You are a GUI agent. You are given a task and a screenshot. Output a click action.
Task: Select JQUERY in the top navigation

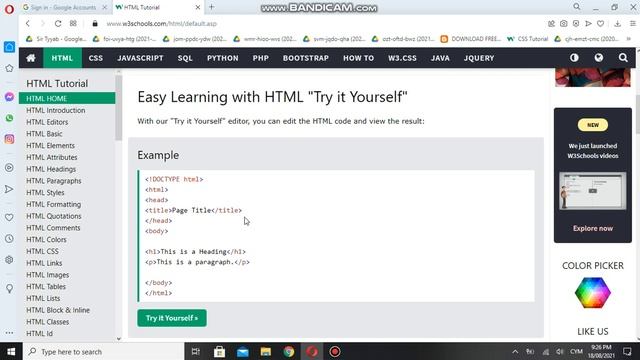point(479,58)
